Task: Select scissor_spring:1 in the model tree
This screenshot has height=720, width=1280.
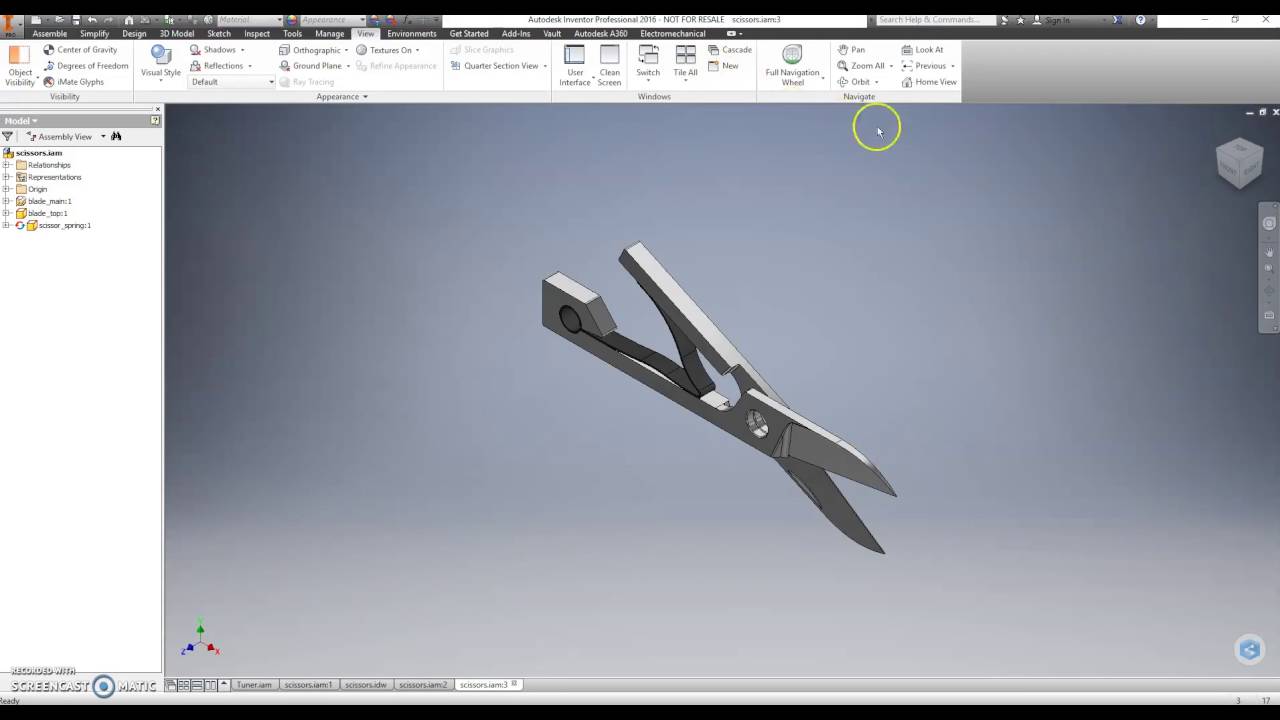Action: click(x=64, y=225)
